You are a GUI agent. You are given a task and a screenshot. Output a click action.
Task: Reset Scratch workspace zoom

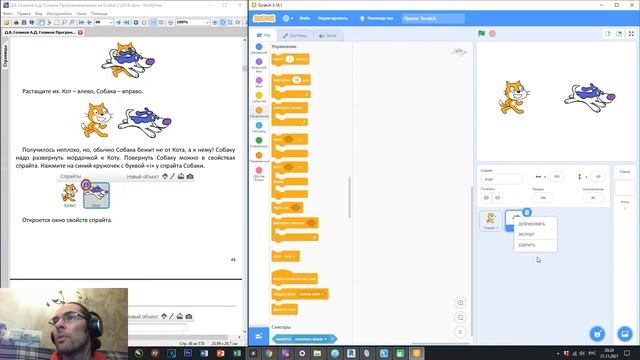coord(460,332)
